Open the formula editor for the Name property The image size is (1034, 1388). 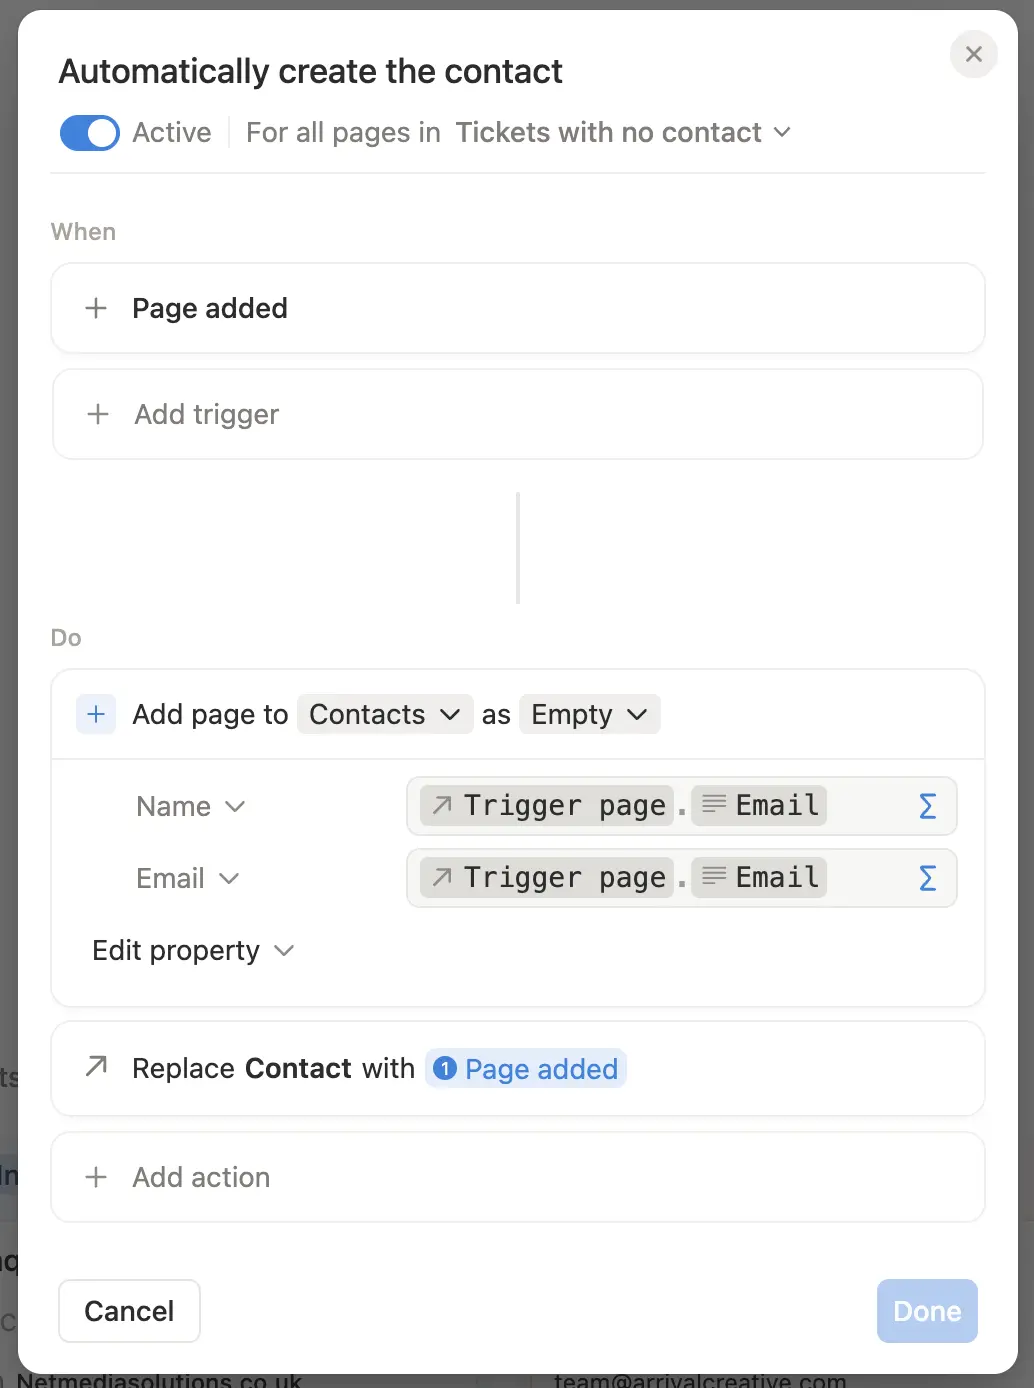click(927, 805)
